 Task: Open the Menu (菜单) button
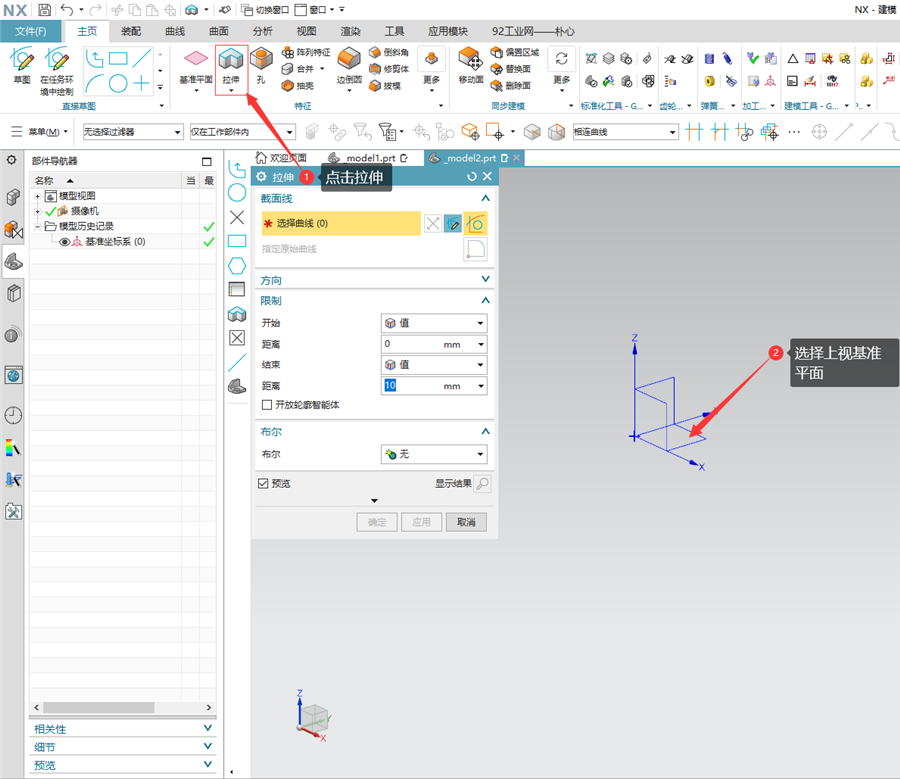click(40, 132)
